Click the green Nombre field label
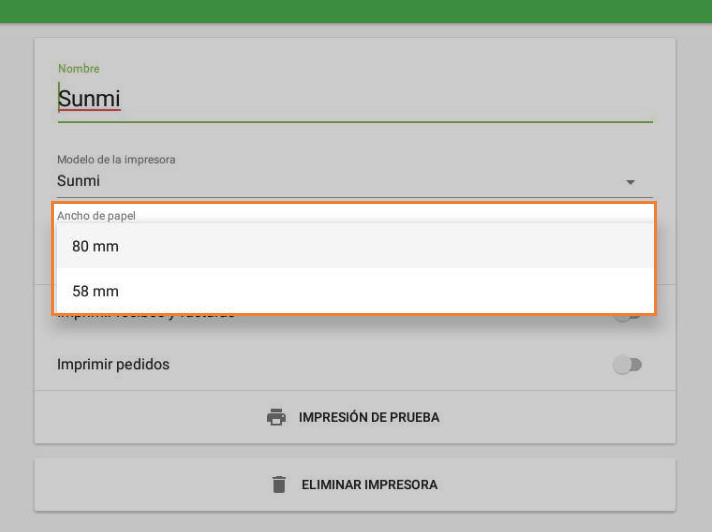This screenshot has height=532, width=712. 79,68
